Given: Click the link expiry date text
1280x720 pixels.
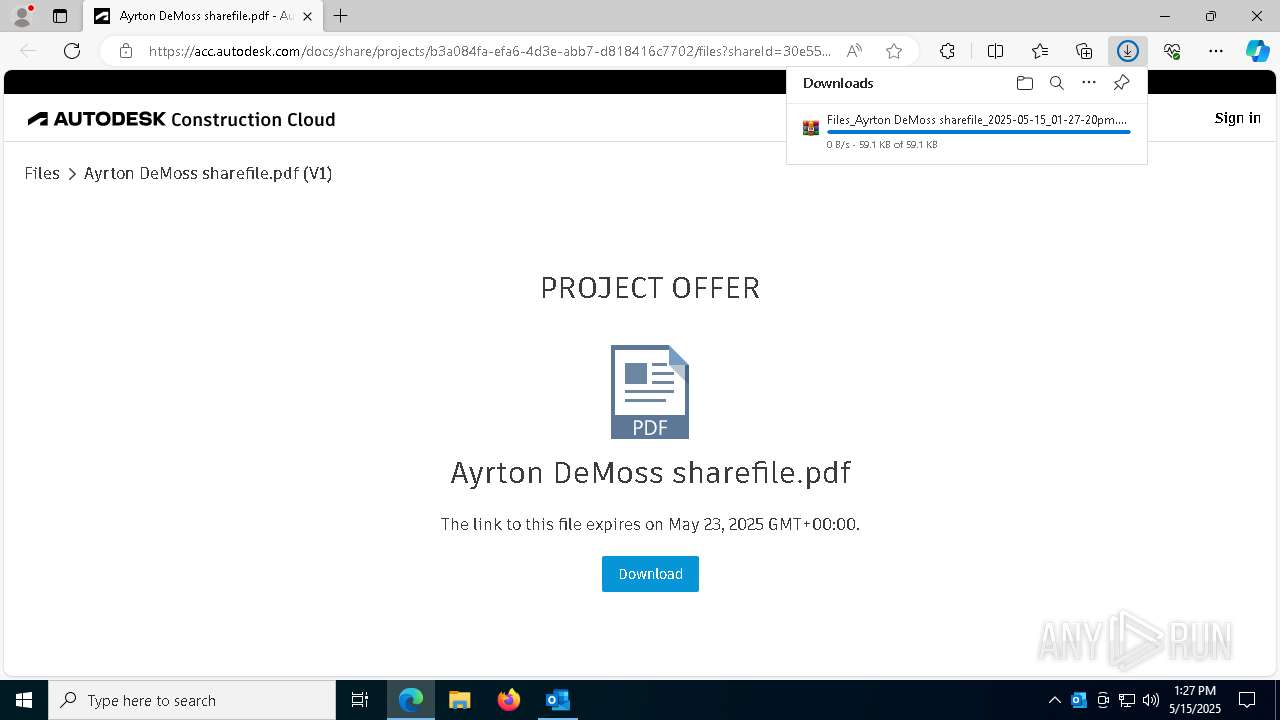Looking at the screenshot, I should (x=650, y=524).
